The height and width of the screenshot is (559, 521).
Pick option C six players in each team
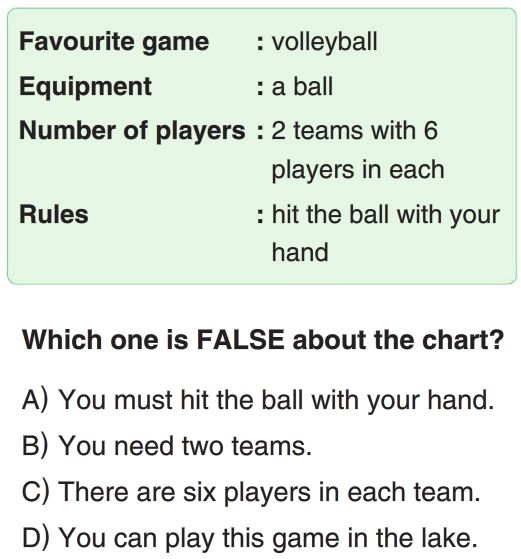251,492
